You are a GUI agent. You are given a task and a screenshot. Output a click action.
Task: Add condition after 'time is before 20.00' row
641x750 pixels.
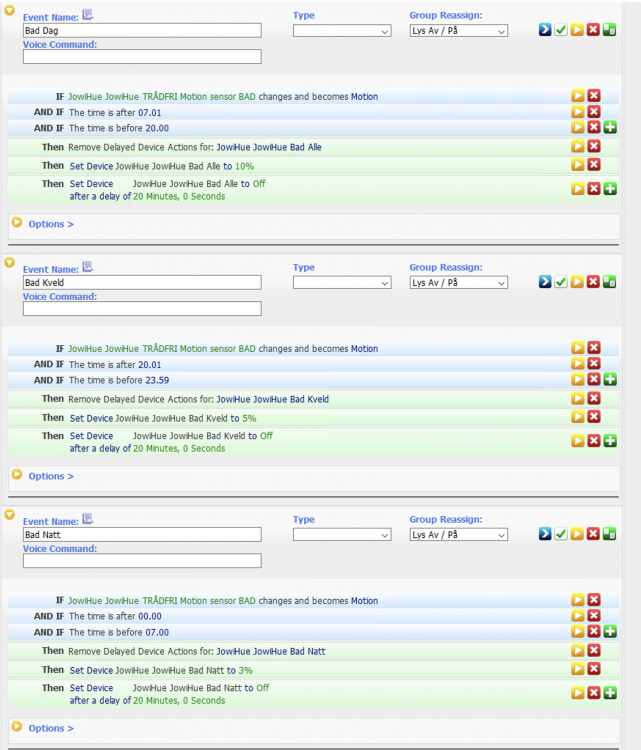[609, 128]
